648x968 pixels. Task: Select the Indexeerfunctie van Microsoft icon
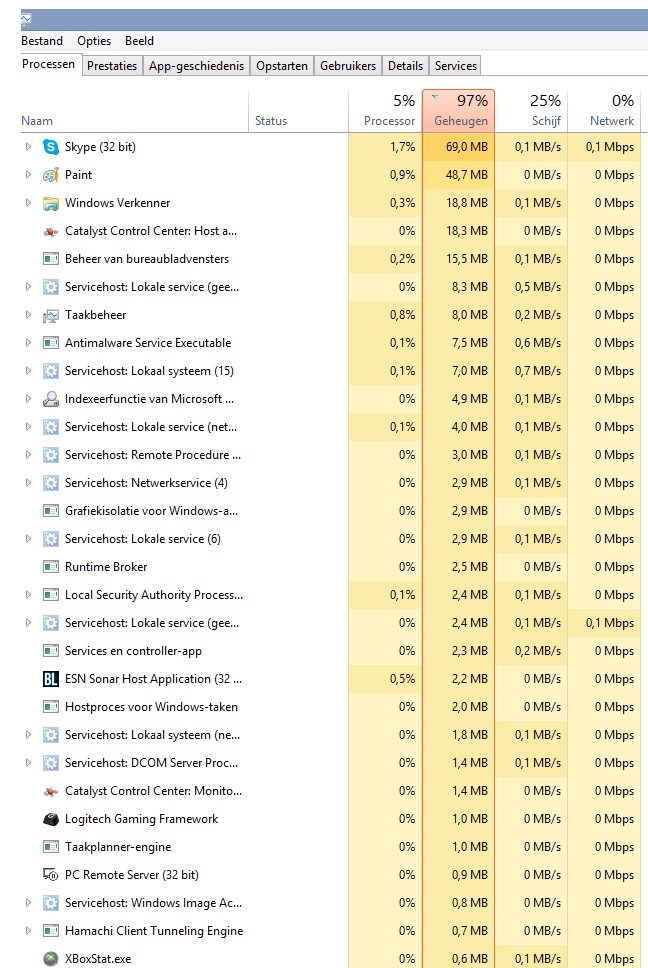(51, 399)
